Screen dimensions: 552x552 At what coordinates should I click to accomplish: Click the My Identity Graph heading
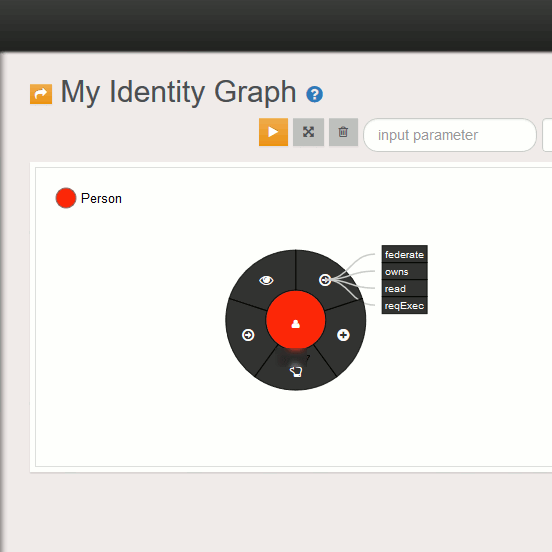point(178,92)
